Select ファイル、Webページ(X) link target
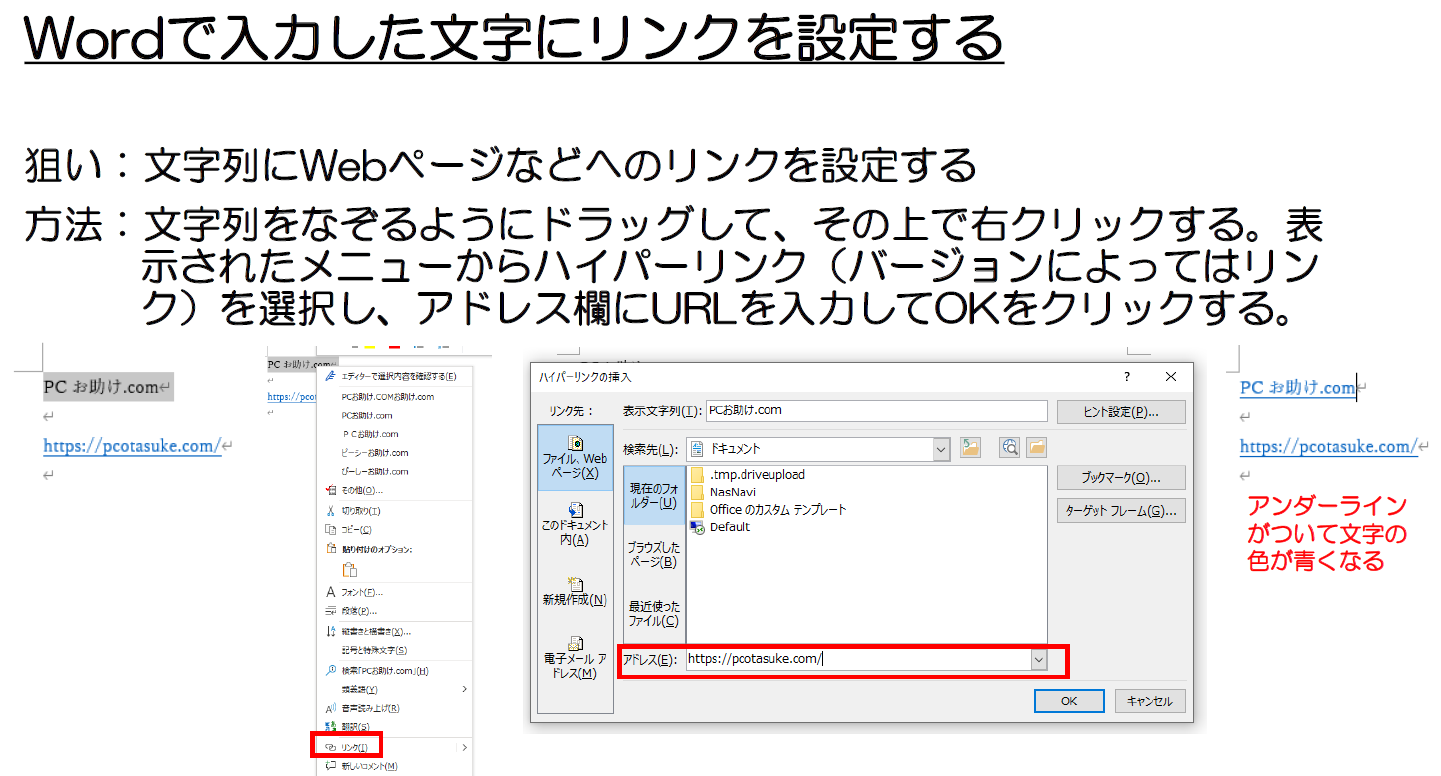The width and height of the screenshot is (1441, 776). [575, 457]
